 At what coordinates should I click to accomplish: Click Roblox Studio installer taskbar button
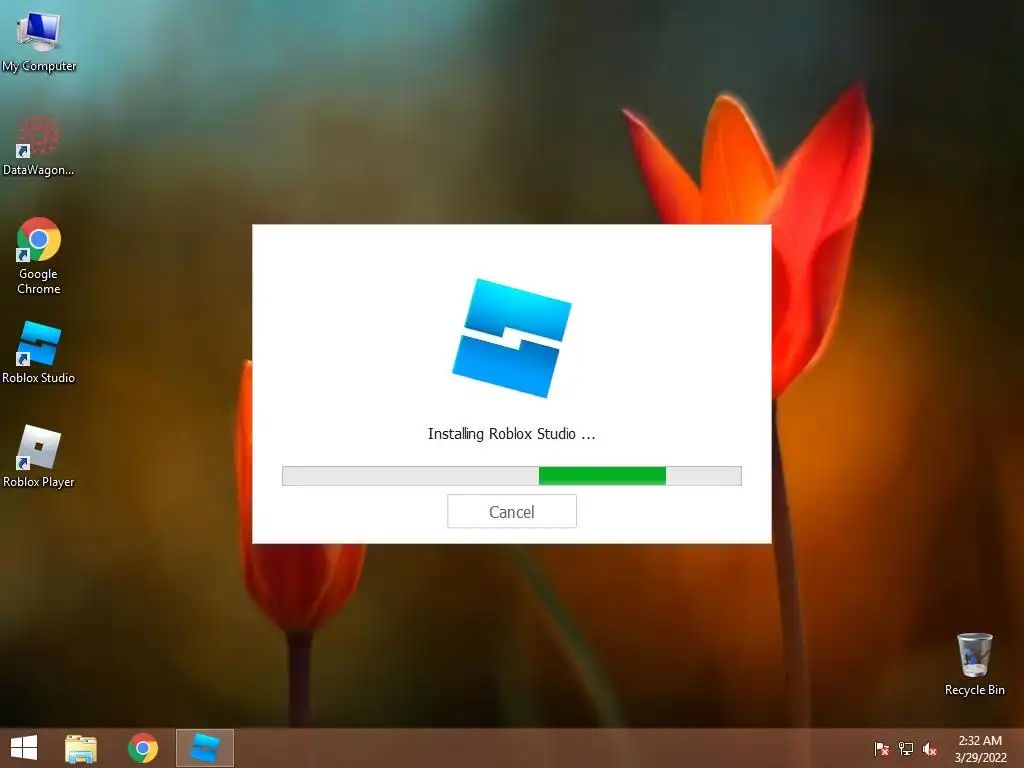pos(205,748)
